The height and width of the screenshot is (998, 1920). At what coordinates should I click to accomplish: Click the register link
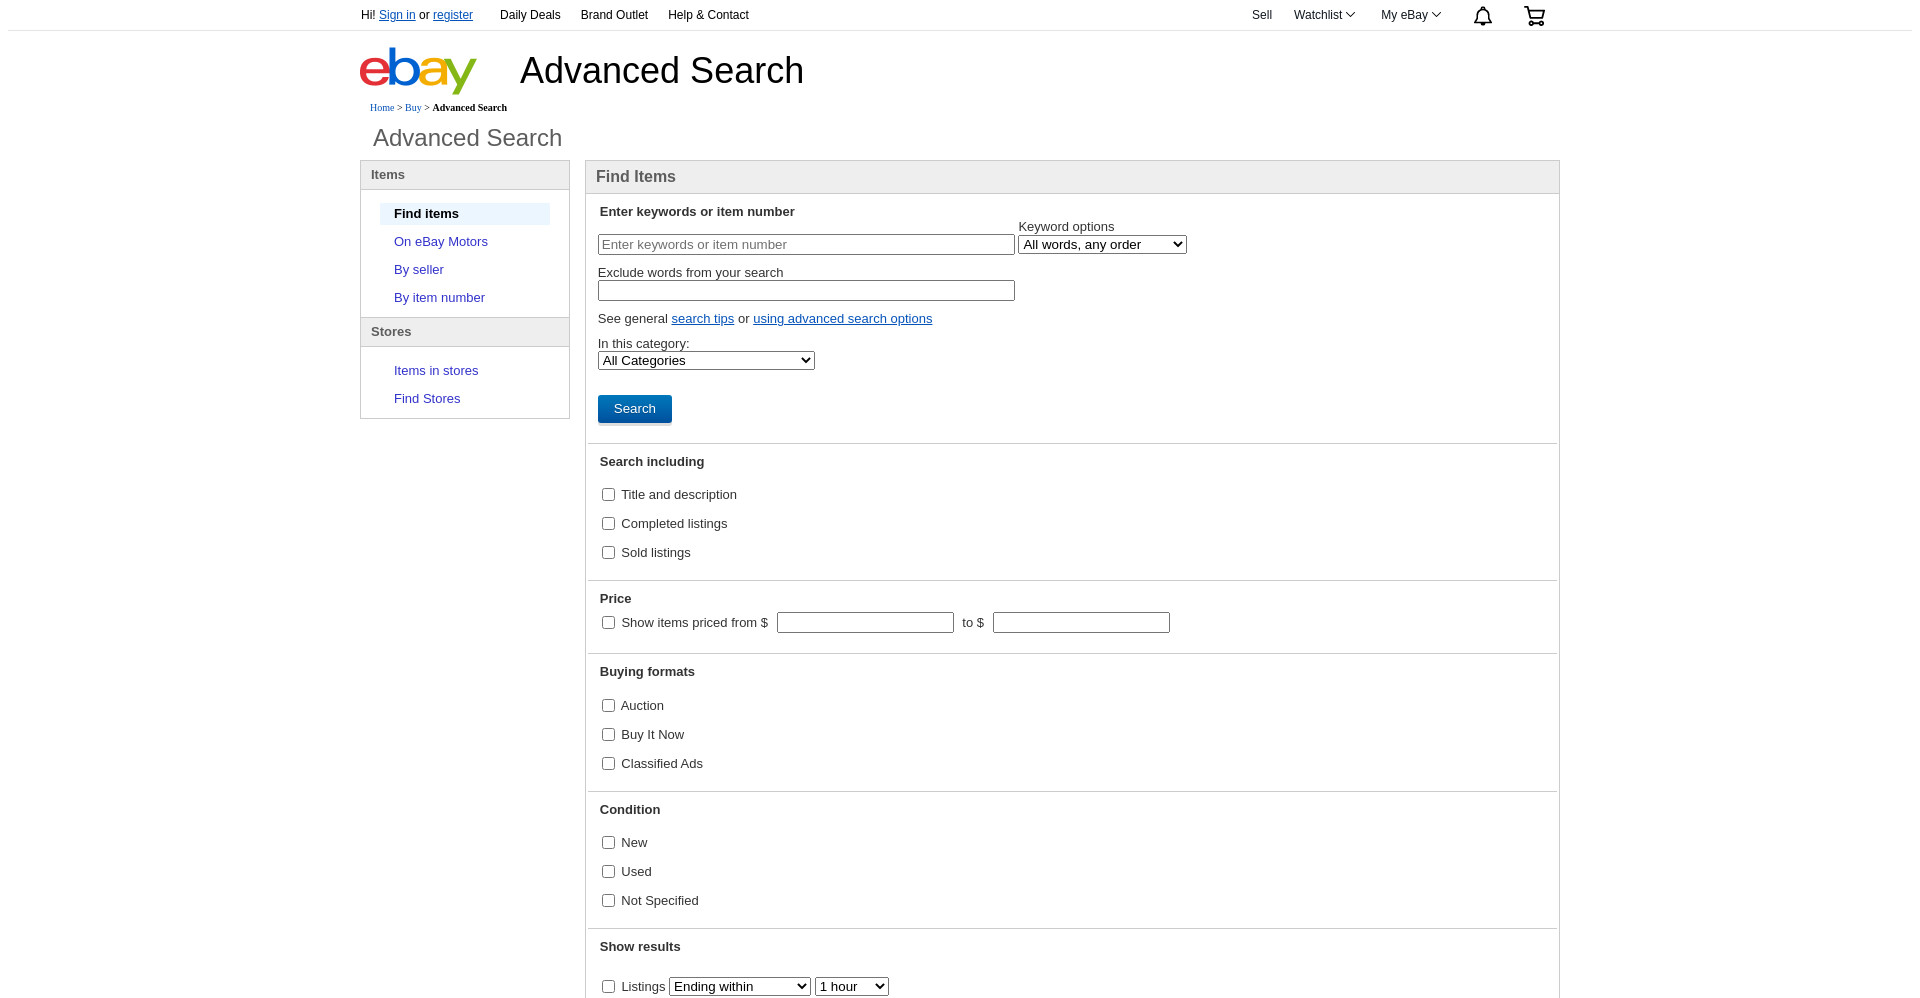click(x=453, y=15)
